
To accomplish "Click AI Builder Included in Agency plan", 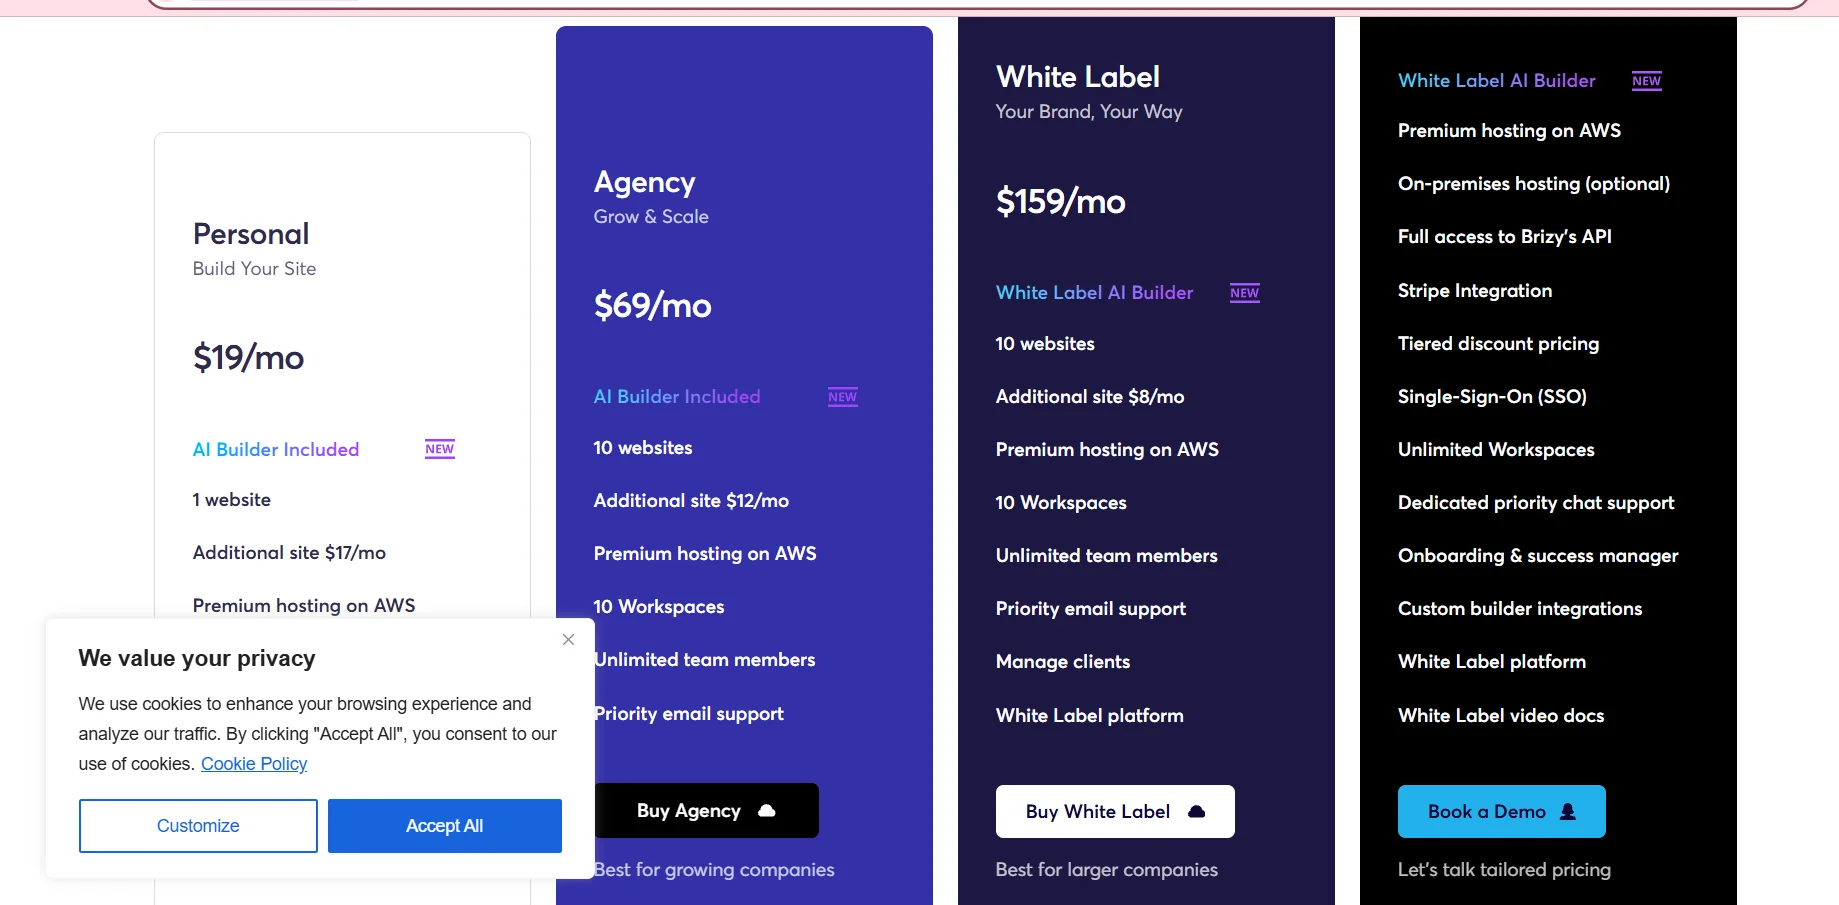I will pos(677,397).
